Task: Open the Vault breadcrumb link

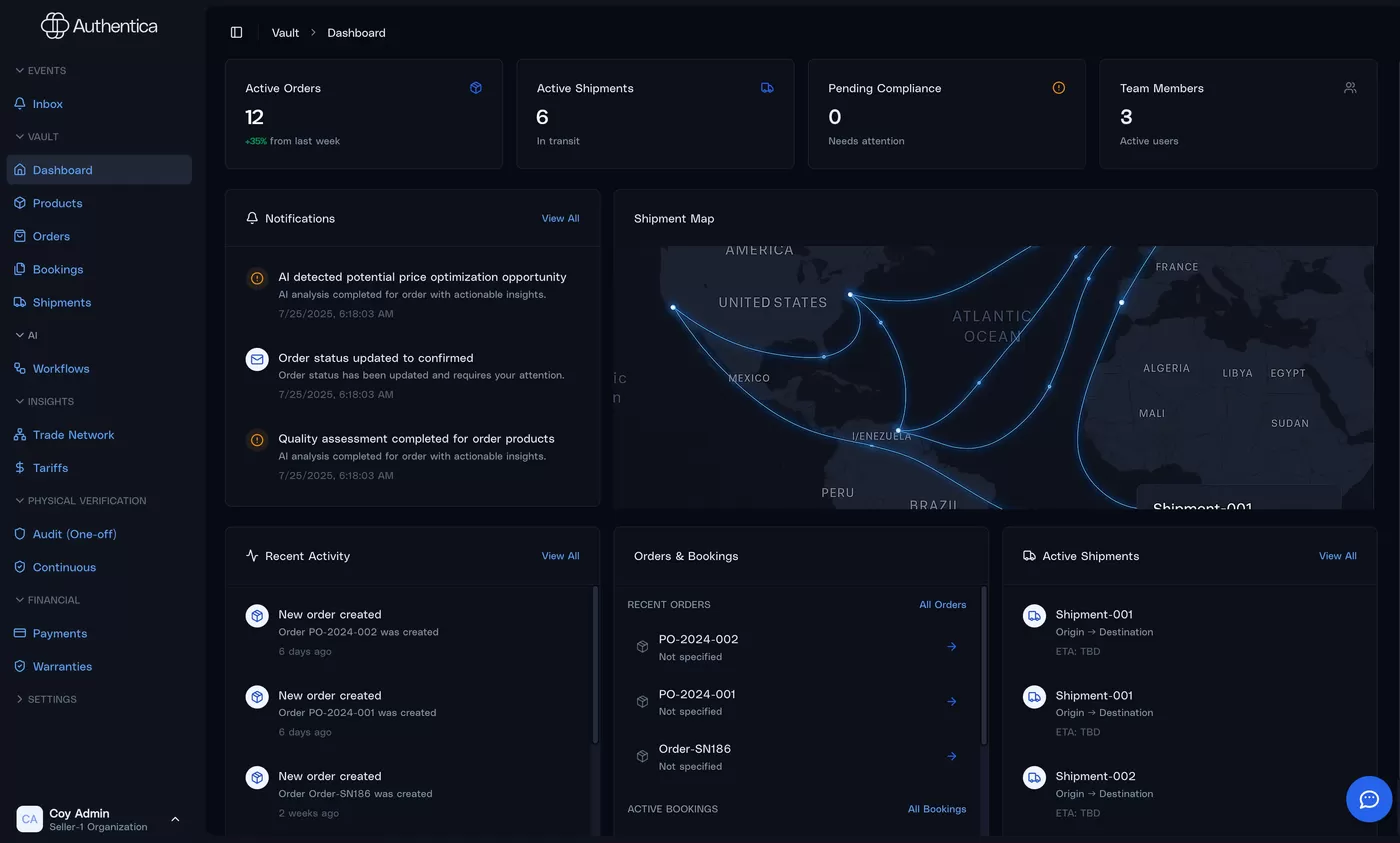Action: [x=285, y=32]
